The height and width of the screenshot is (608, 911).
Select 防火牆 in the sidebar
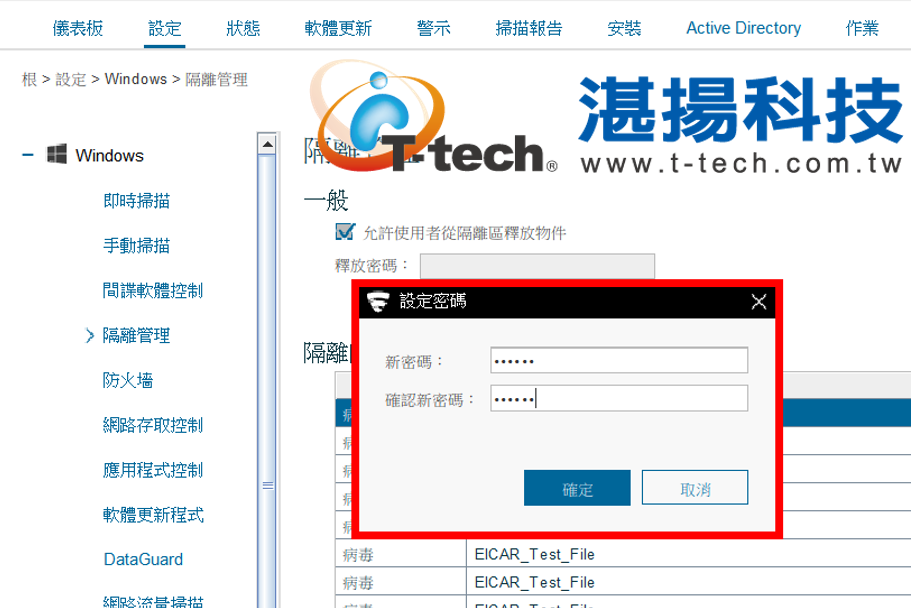(x=128, y=380)
